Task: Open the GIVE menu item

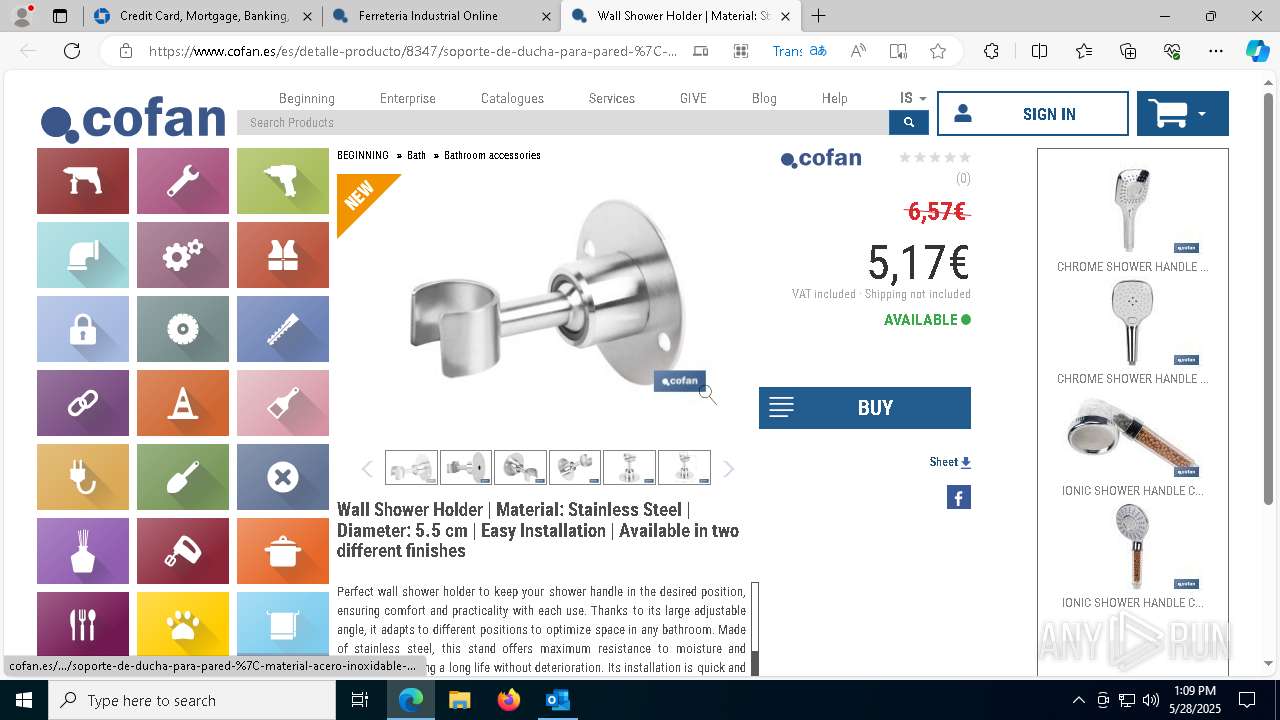Action: click(693, 98)
